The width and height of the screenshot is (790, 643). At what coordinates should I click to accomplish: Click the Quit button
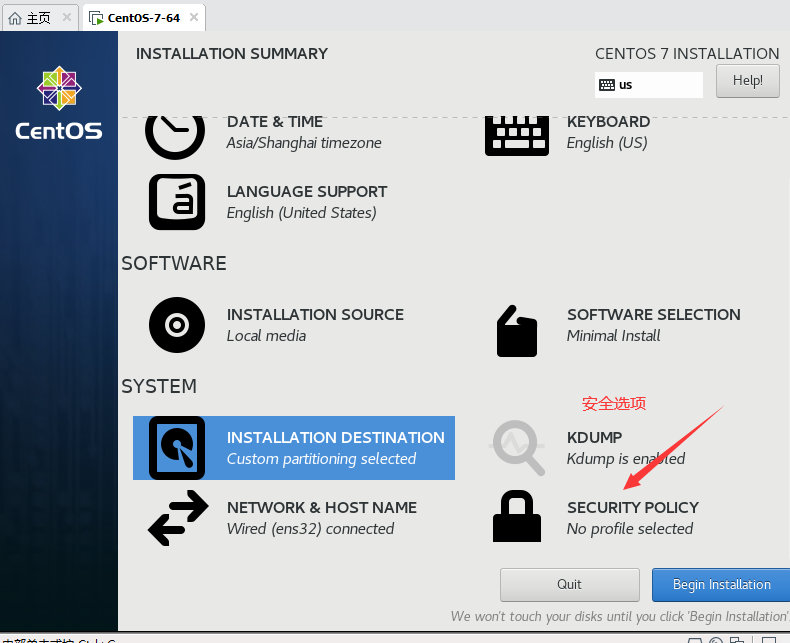pyautogui.click(x=569, y=585)
